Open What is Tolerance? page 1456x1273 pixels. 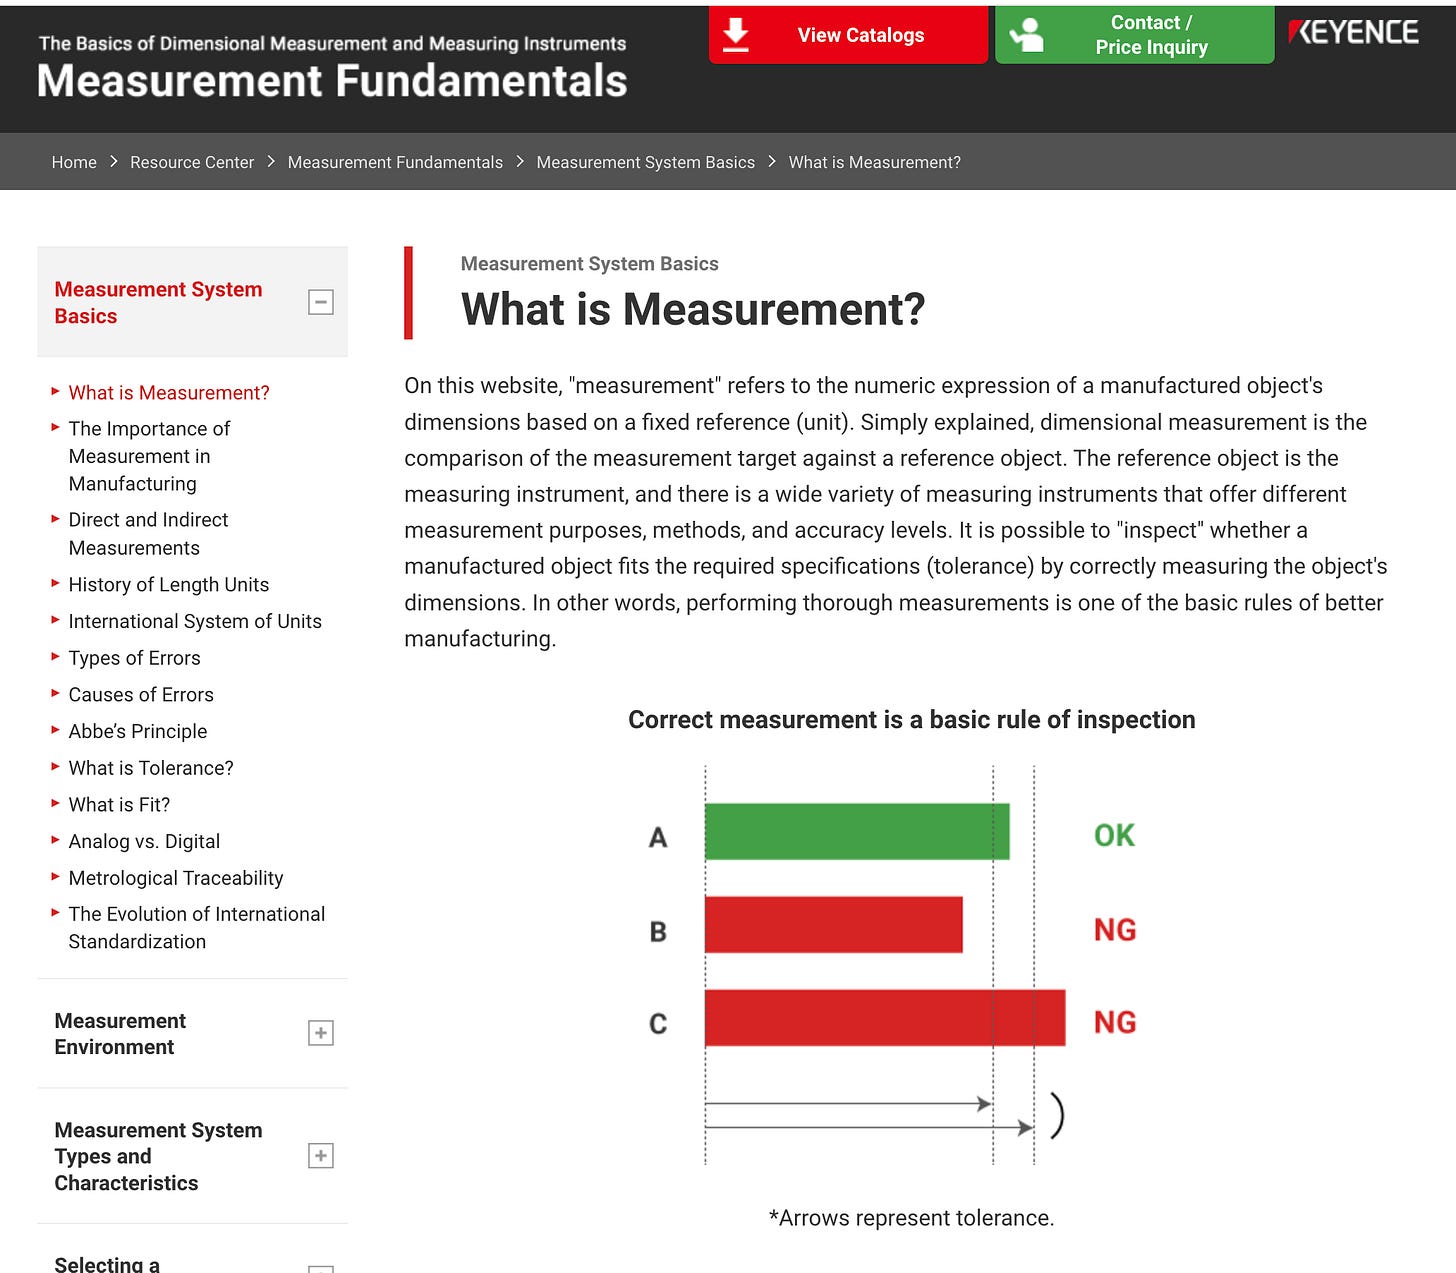point(151,768)
